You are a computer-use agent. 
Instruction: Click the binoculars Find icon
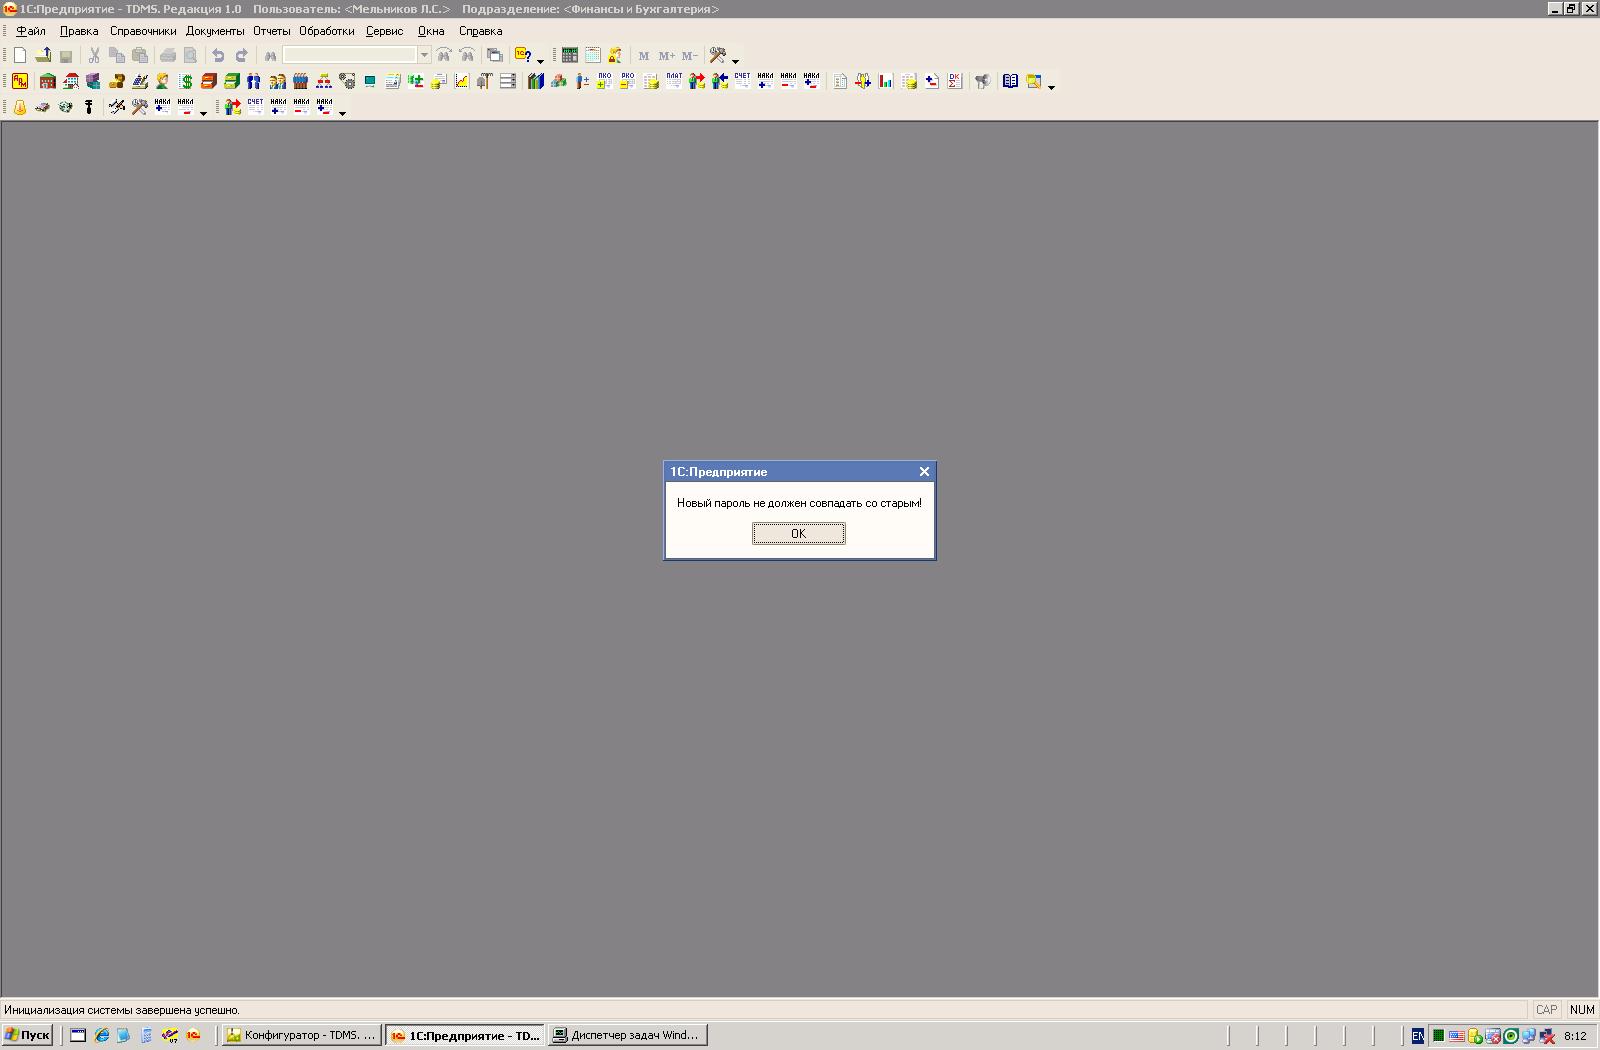point(270,55)
